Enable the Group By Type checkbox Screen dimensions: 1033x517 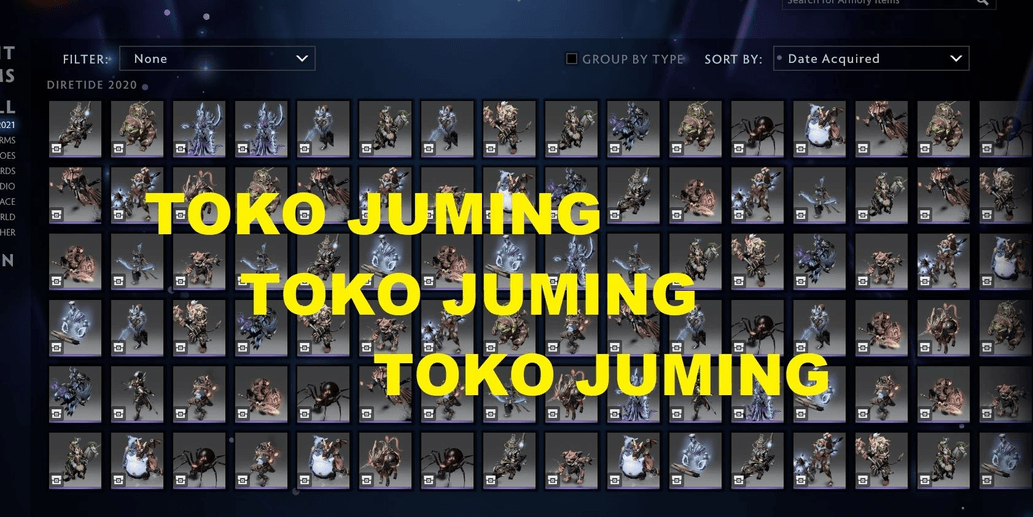pos(572,59)
